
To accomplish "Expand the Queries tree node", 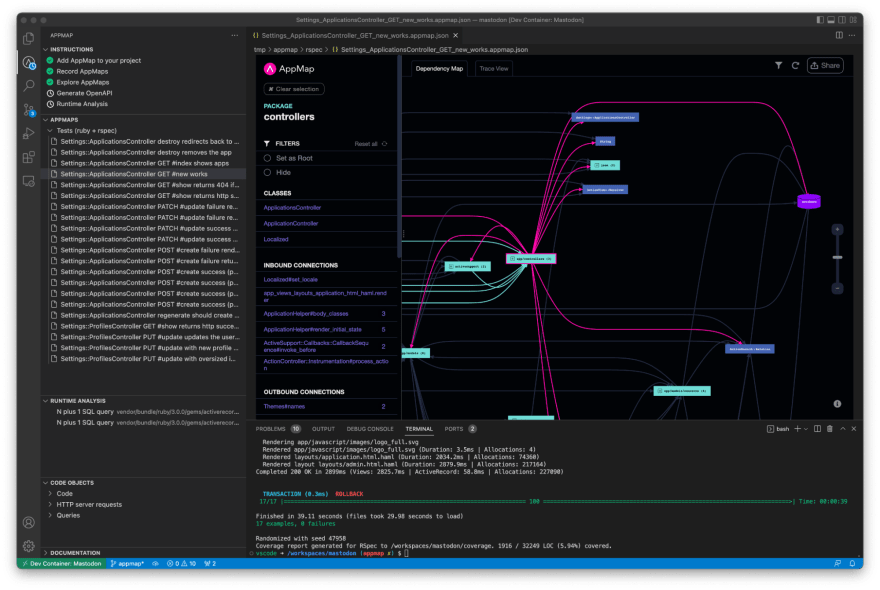I will (x=68, y=515).
